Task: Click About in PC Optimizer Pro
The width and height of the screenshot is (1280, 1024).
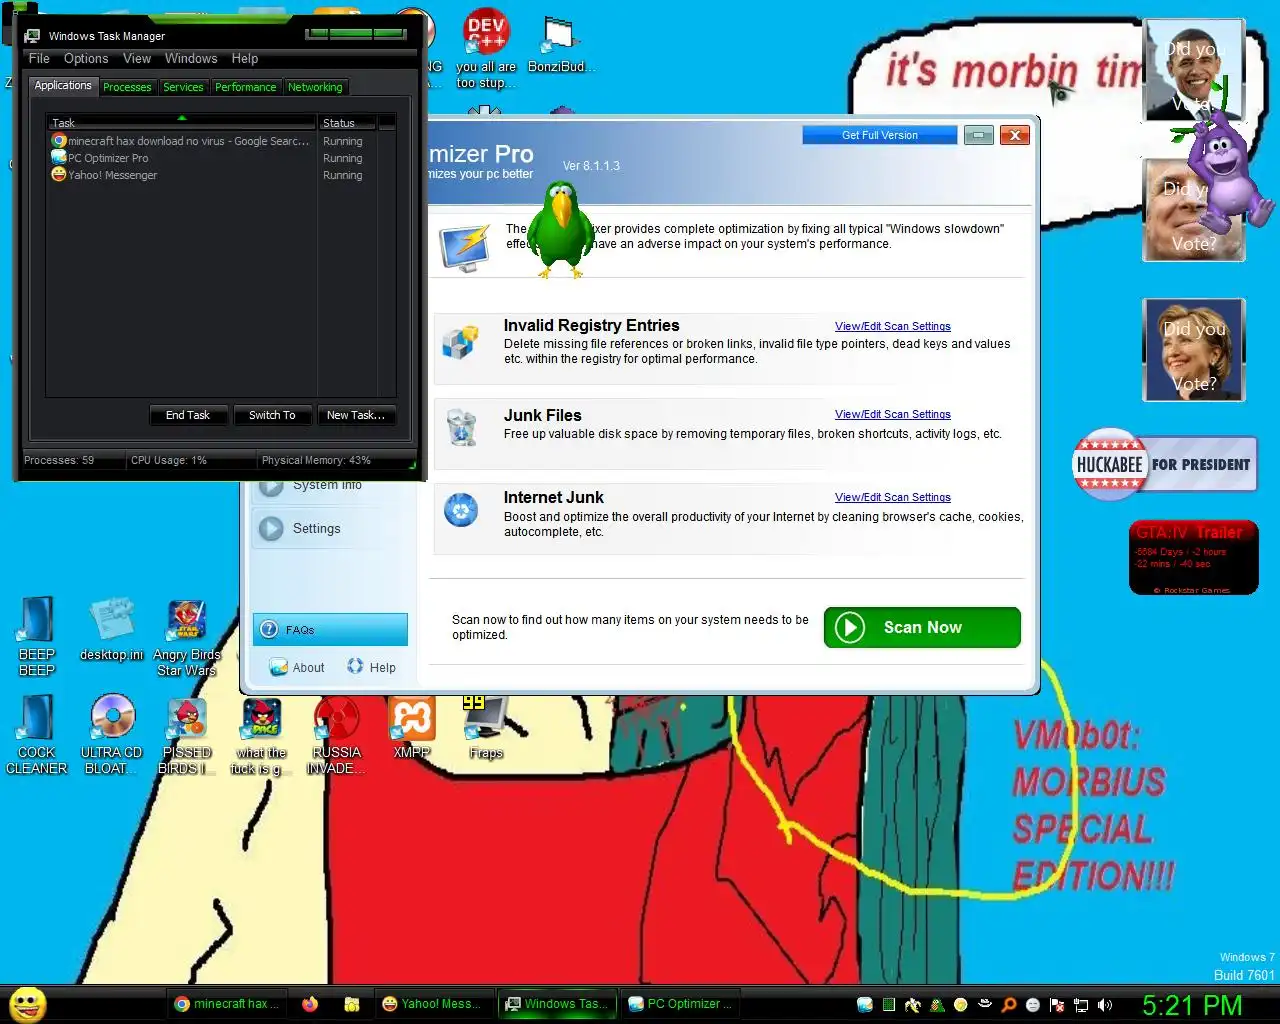Action: coord(296,667)
